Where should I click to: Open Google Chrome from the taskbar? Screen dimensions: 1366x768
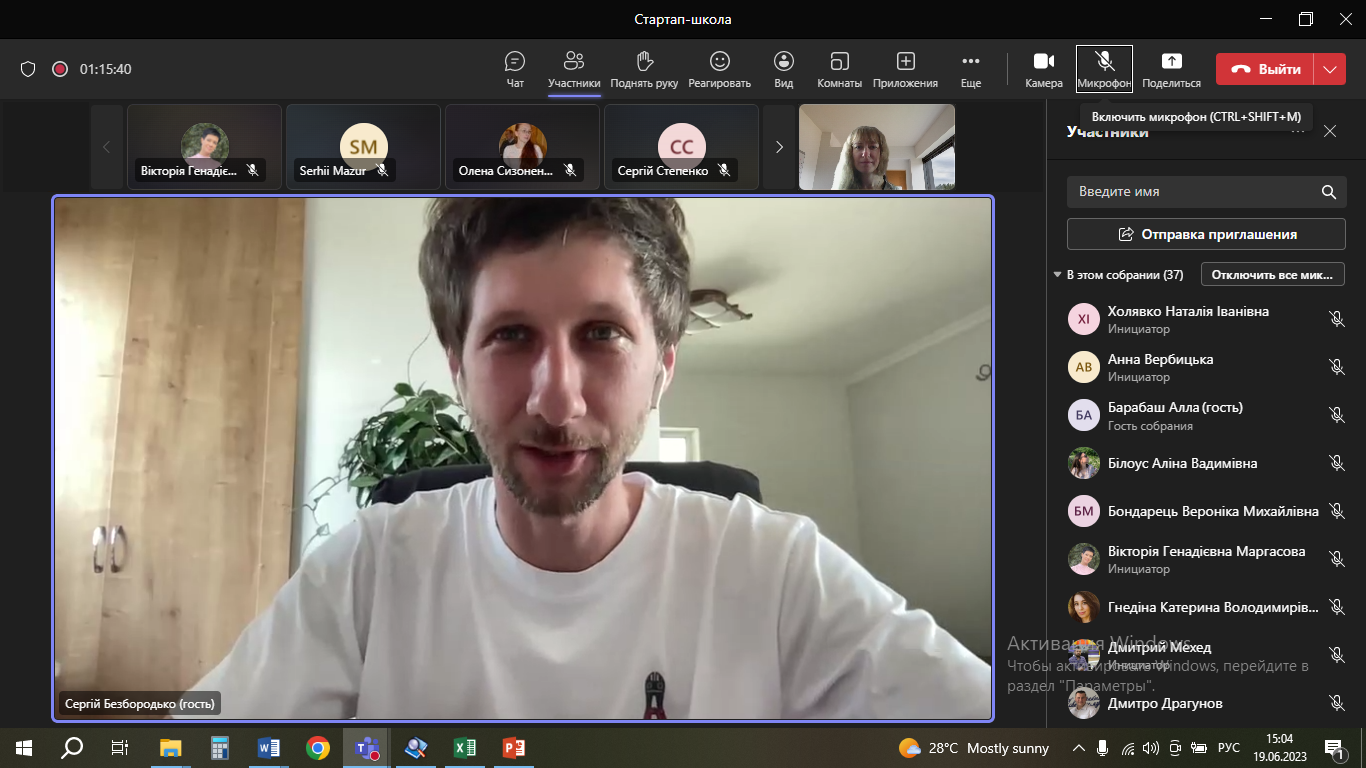[318, 747]
